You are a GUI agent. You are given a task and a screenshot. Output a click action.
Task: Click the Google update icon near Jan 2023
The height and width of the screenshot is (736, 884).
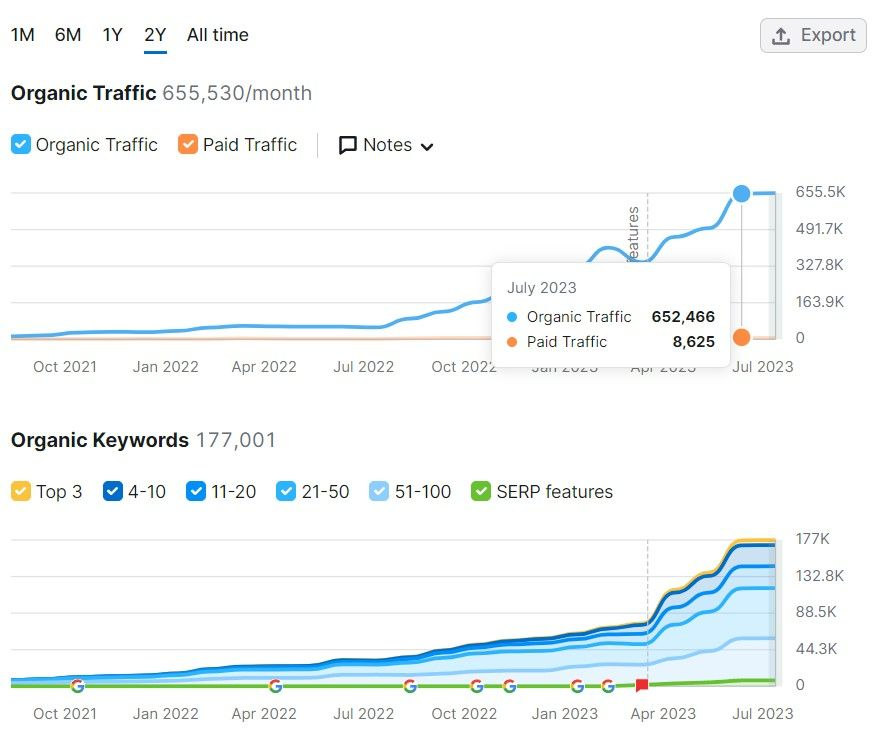[x=577, y=686]
